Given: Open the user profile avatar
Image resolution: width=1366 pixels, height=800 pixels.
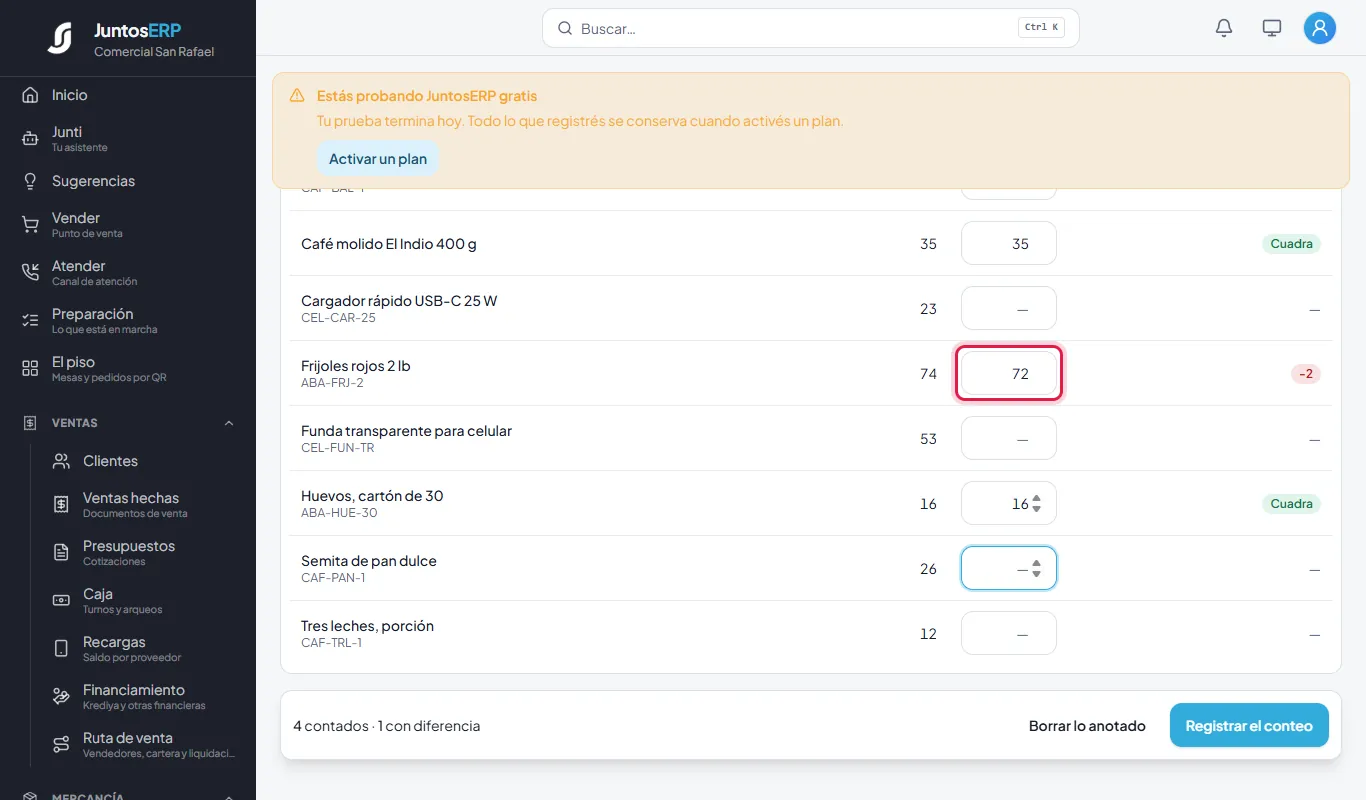Looking at the screenshot, I should pyautogui.click(x=1320, y=28).
